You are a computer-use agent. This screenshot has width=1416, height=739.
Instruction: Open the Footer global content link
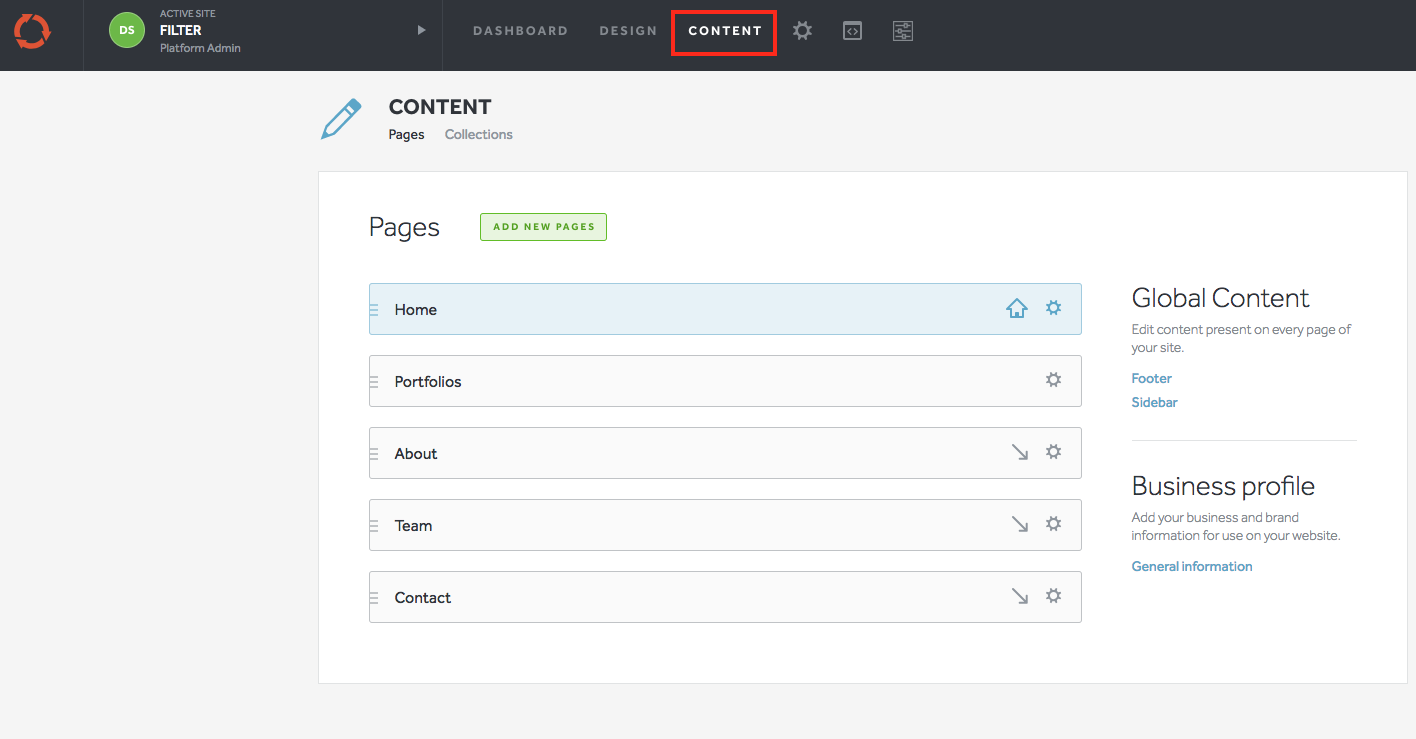coord(1151,379)
